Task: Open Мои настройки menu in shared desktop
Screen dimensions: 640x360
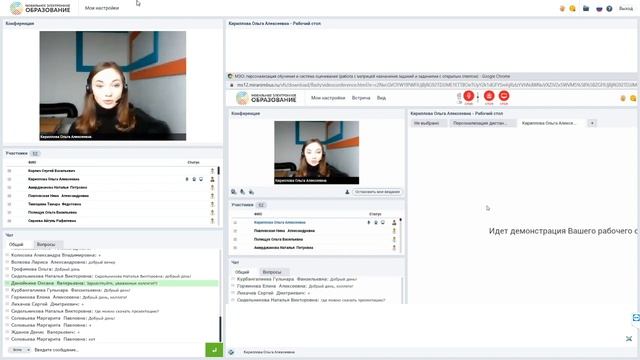Action: tap(328, 98)
